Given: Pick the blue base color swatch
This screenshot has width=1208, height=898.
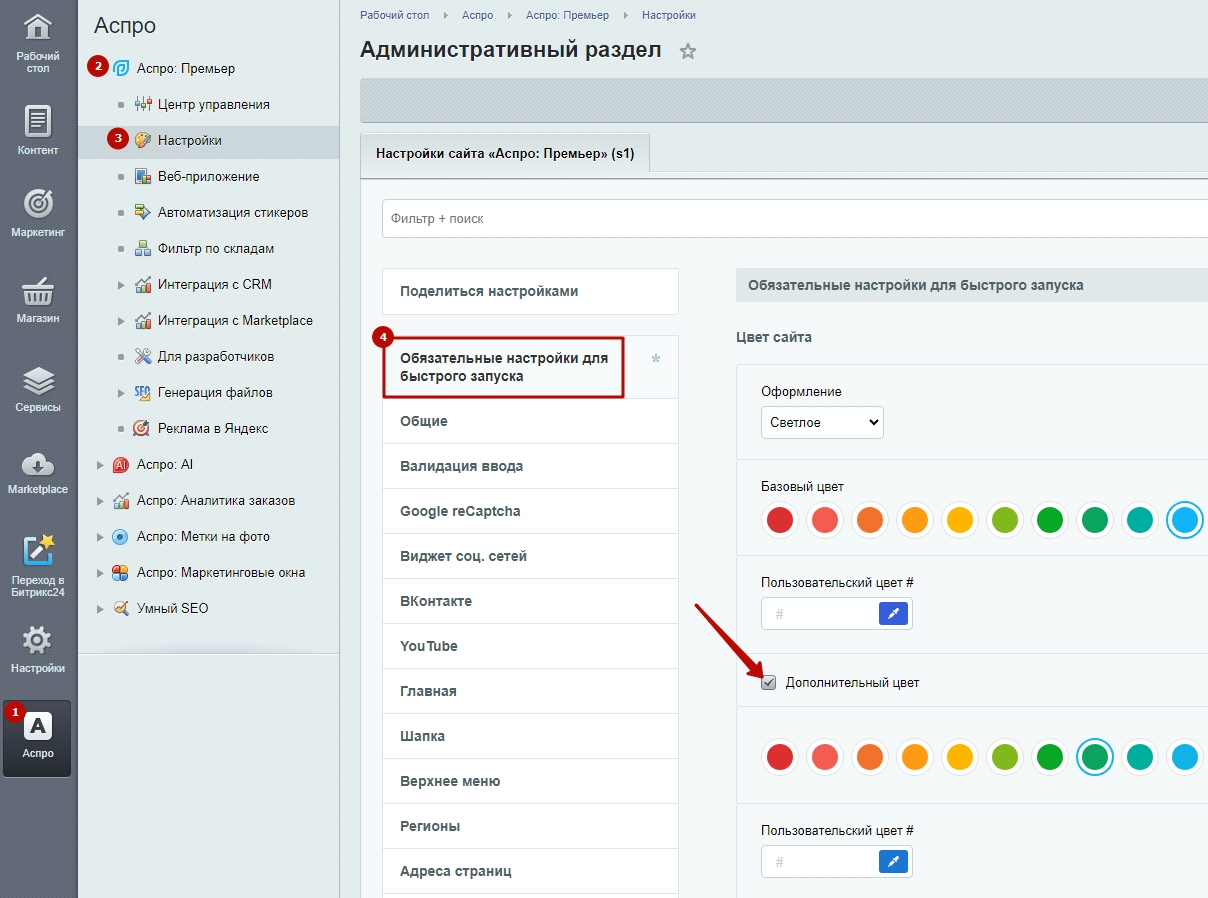Looking at the screenshot, I should [1184, 520].
